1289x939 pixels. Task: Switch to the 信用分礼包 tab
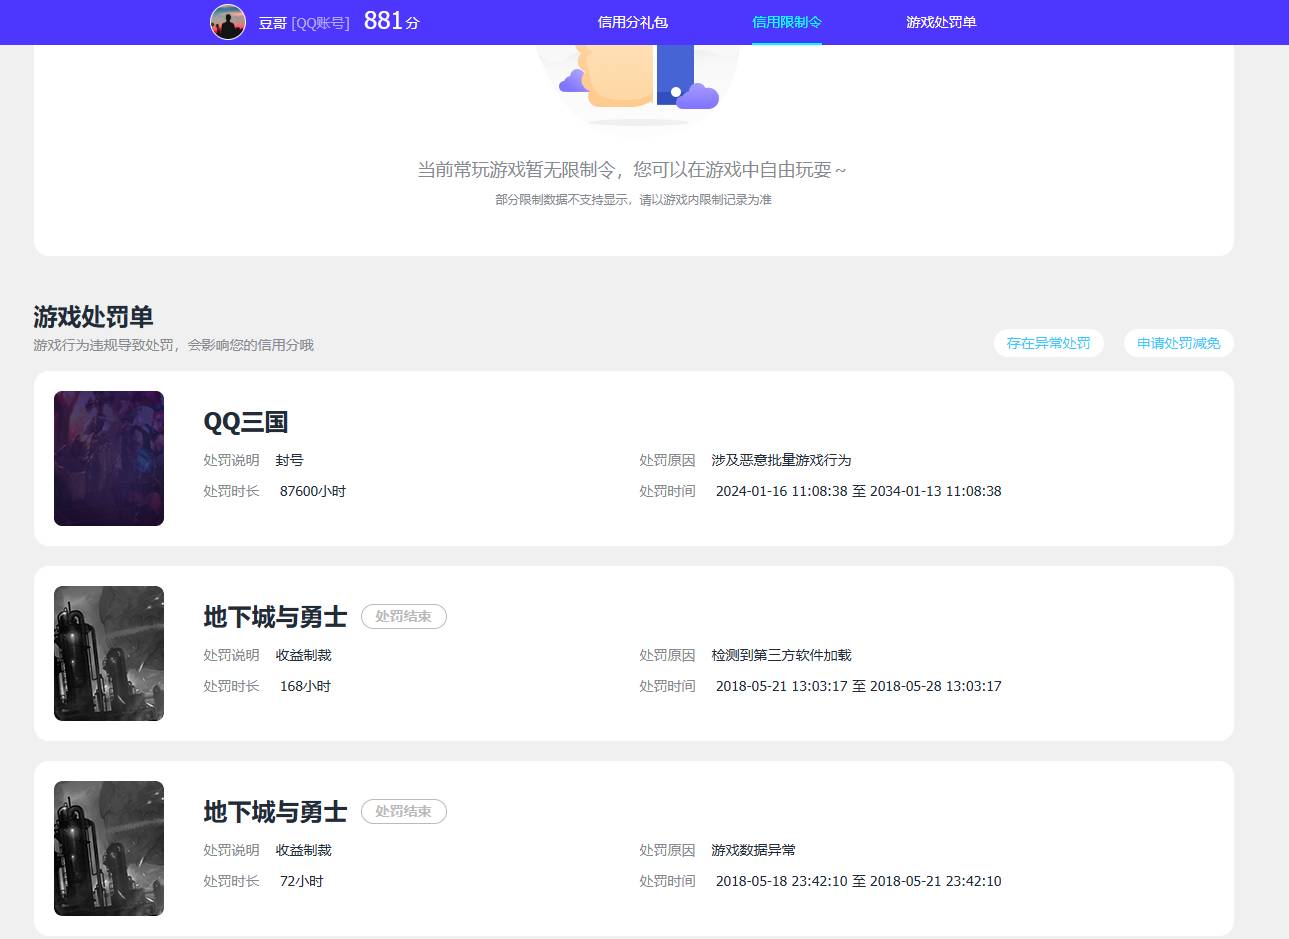[631, 20]
